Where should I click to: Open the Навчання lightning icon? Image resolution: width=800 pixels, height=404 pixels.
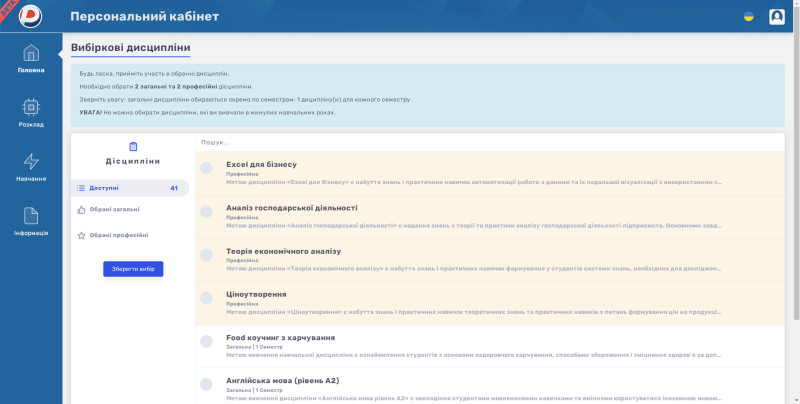click(x=31, y=162)
